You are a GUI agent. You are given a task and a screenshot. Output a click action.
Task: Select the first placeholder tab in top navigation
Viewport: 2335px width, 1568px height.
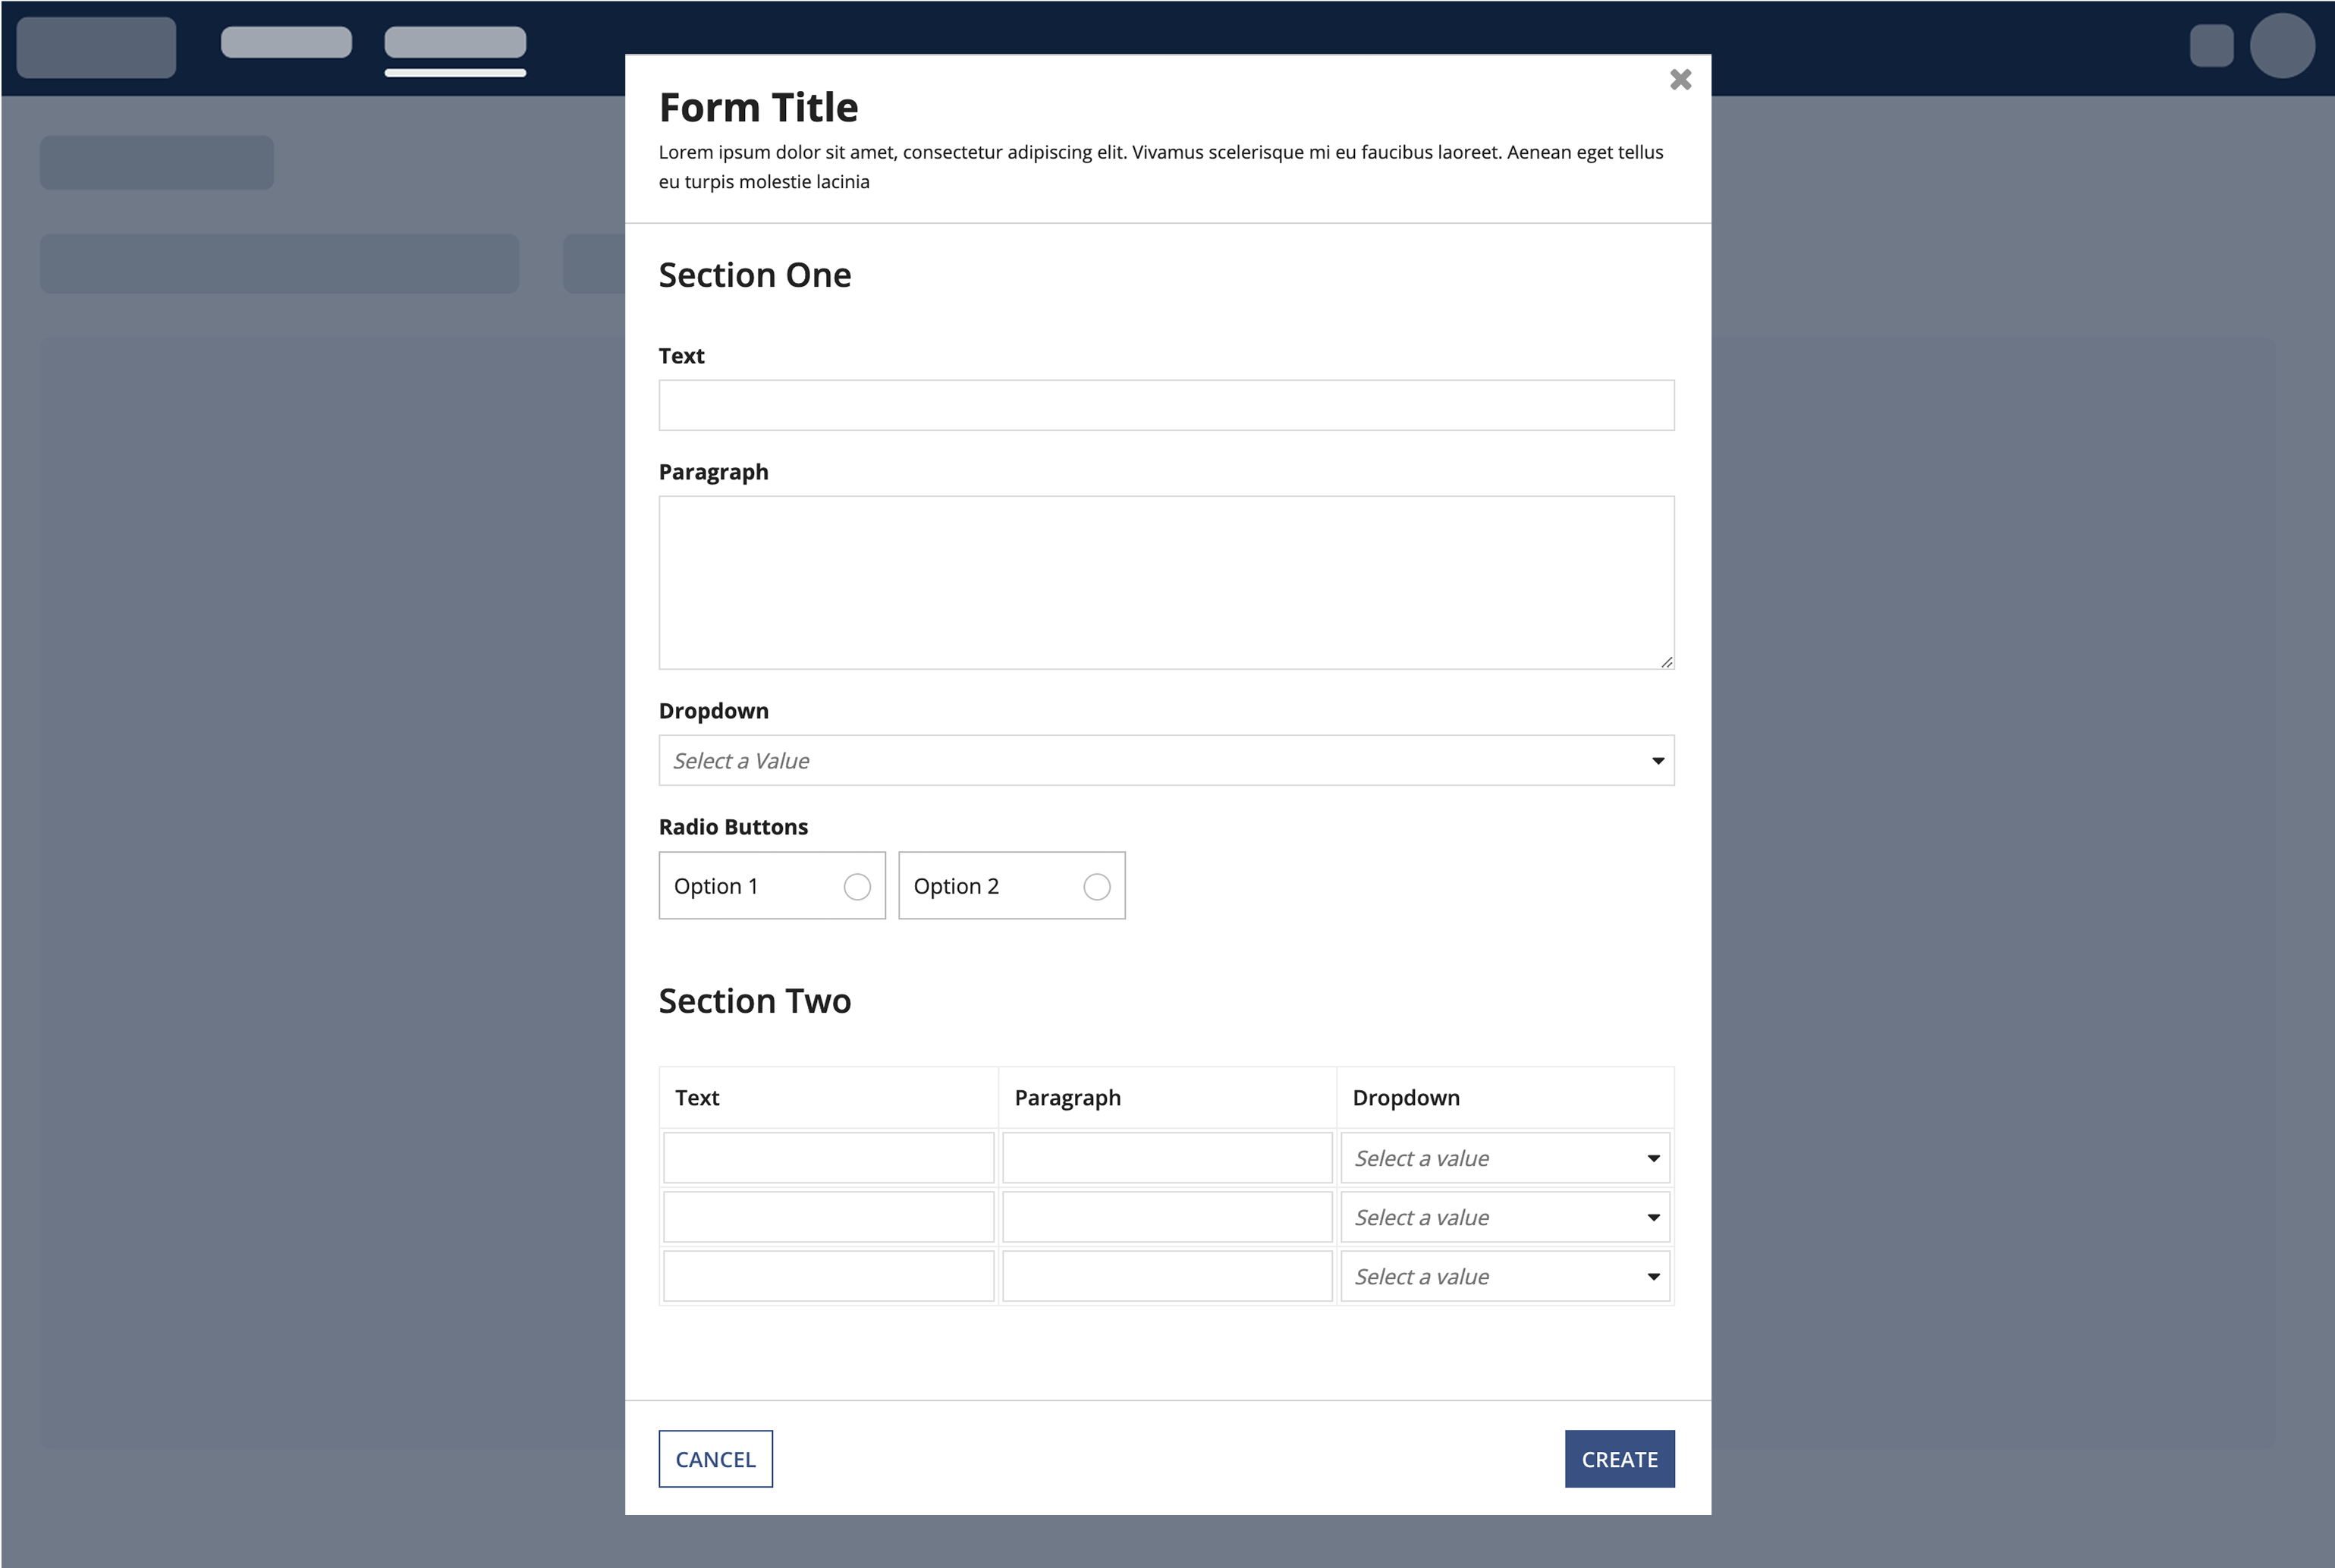(x=286, y=43)
